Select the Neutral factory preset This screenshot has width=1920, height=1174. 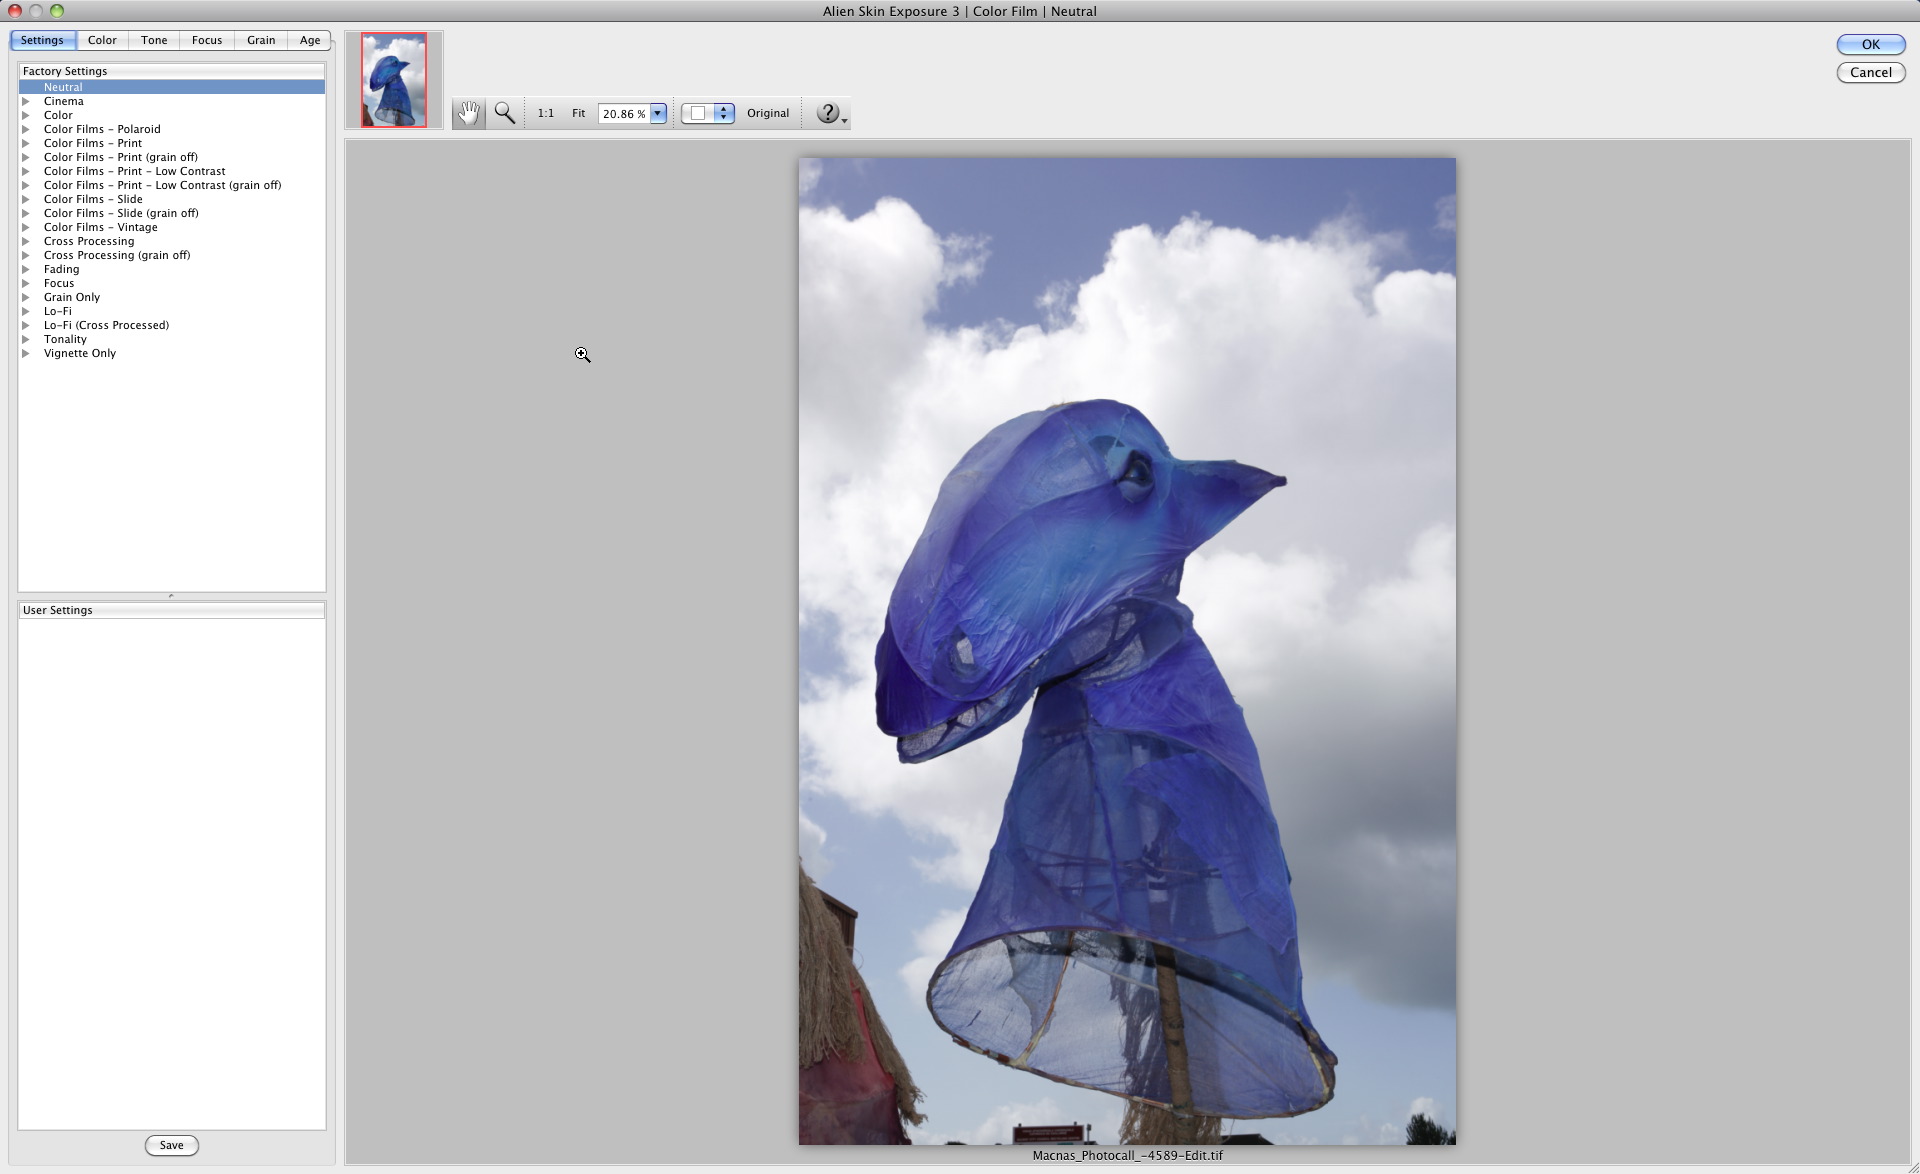172,87
